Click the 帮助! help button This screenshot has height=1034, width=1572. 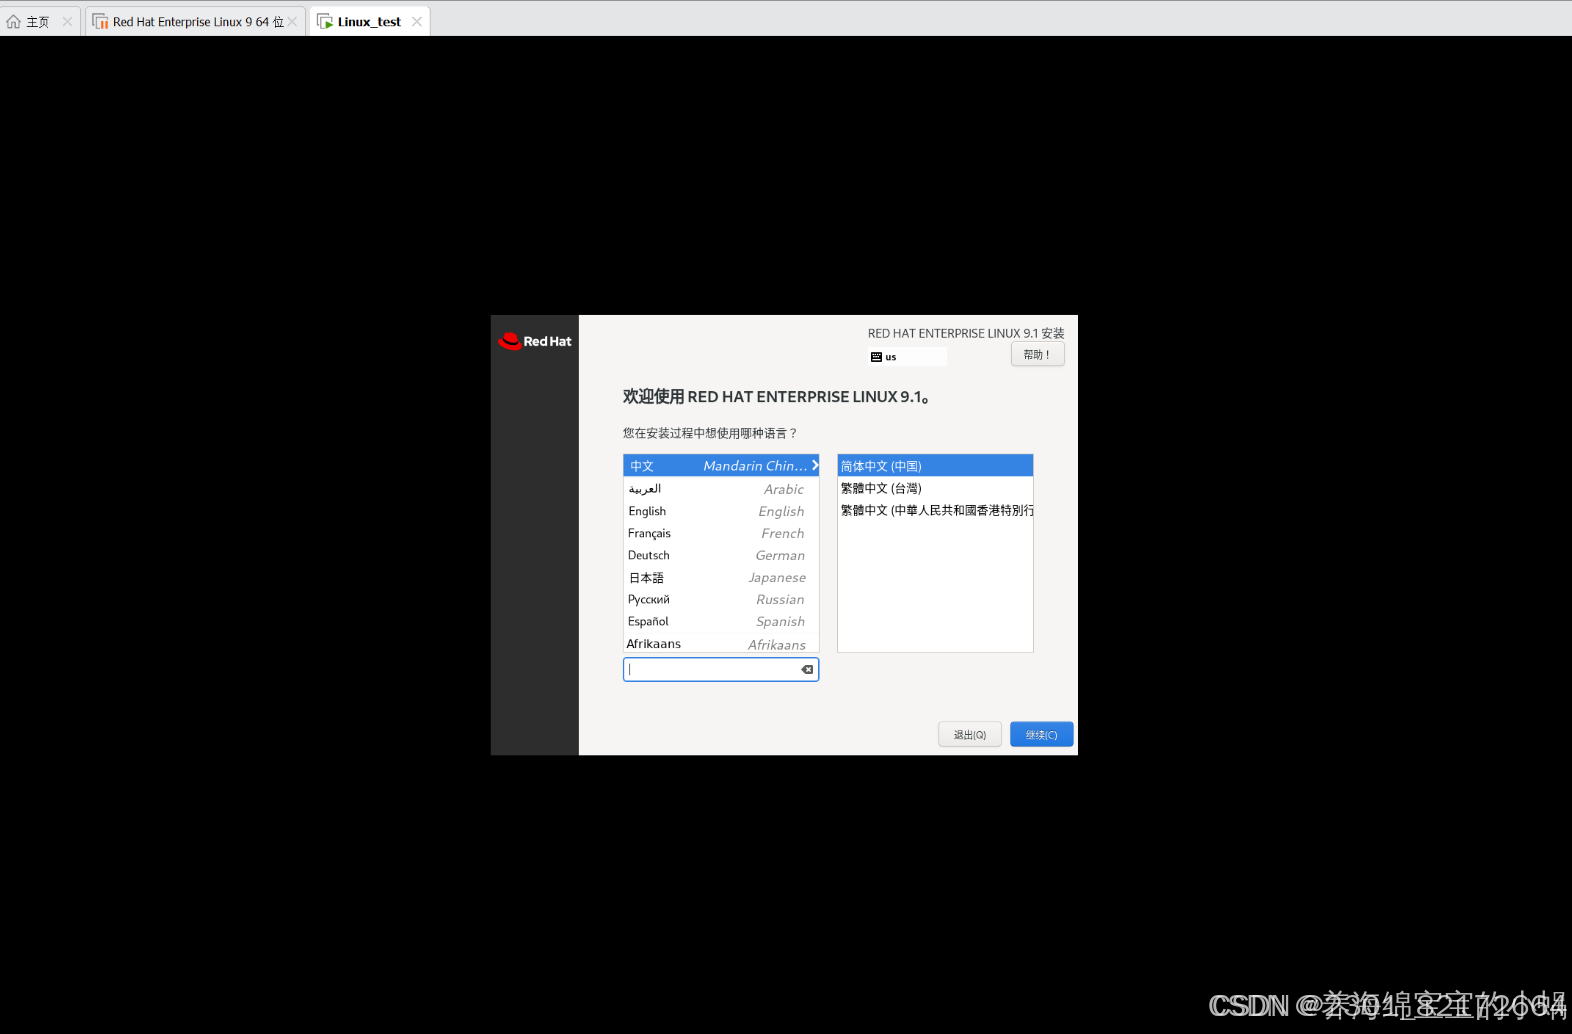[x=1037, y=354]
